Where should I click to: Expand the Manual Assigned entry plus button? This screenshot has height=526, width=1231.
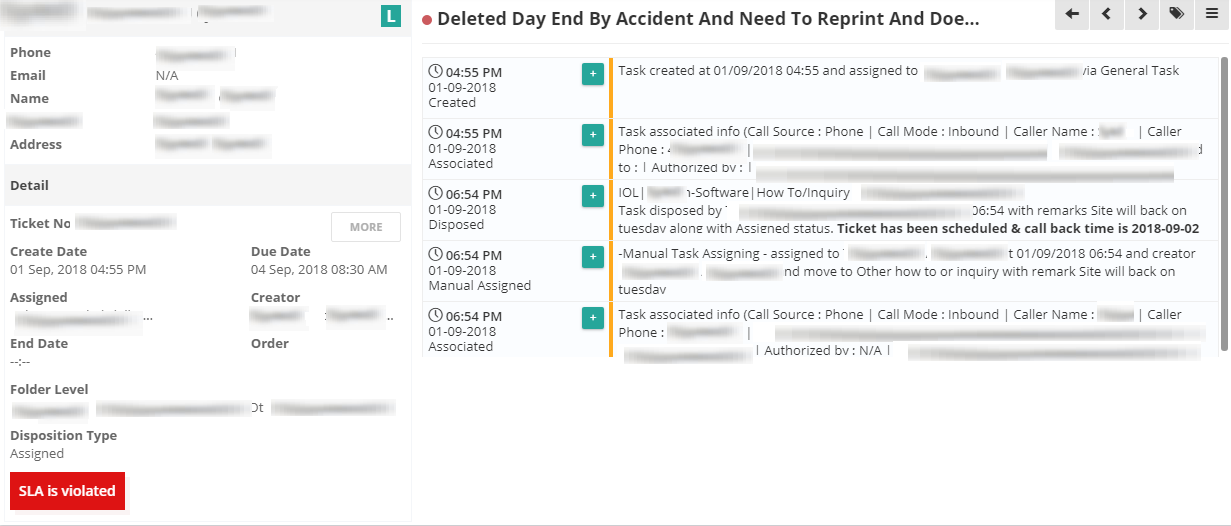pos(592,257)
